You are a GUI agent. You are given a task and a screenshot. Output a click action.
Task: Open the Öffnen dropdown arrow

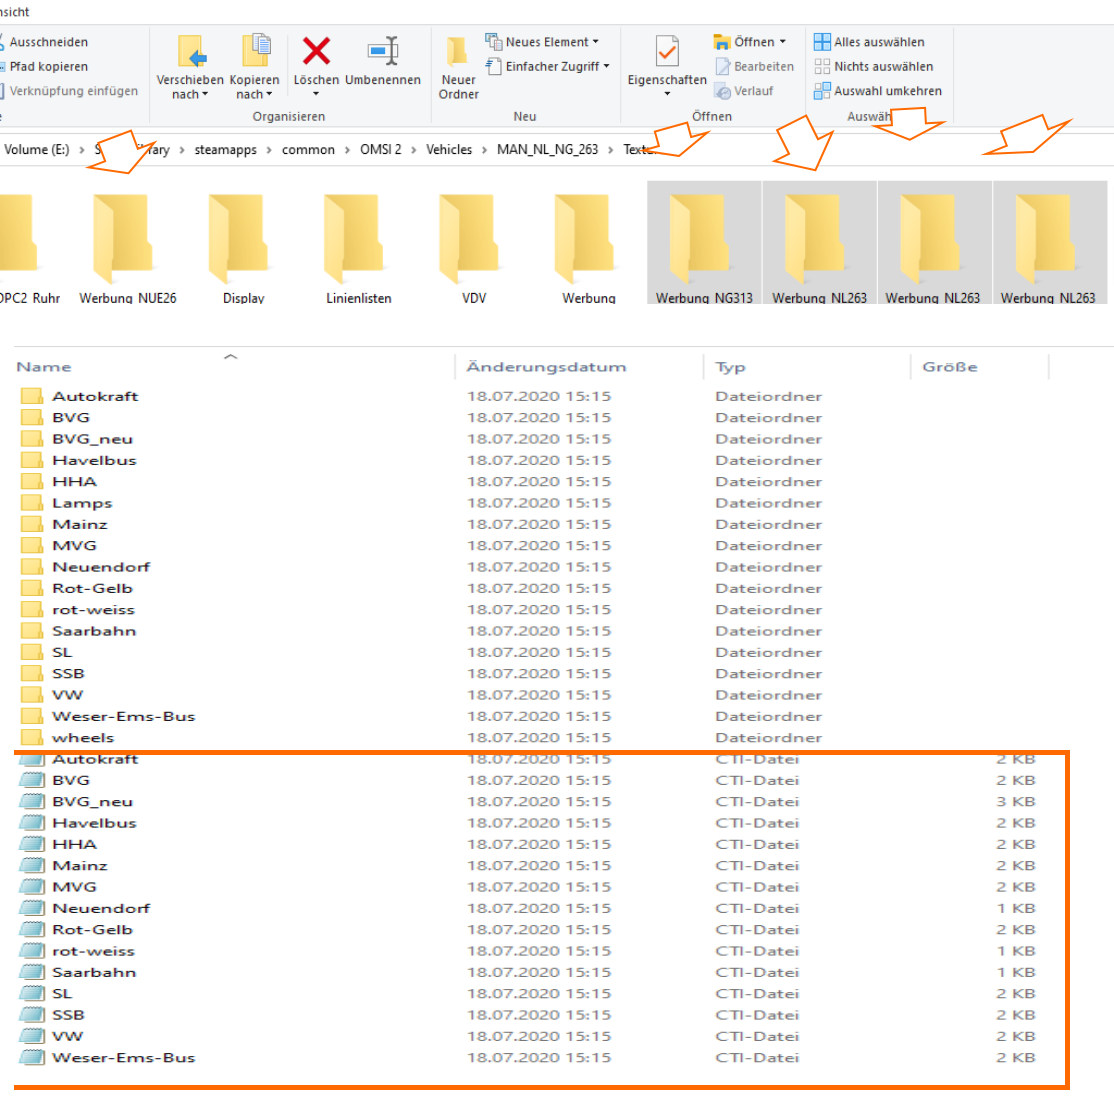click(783, 42)
